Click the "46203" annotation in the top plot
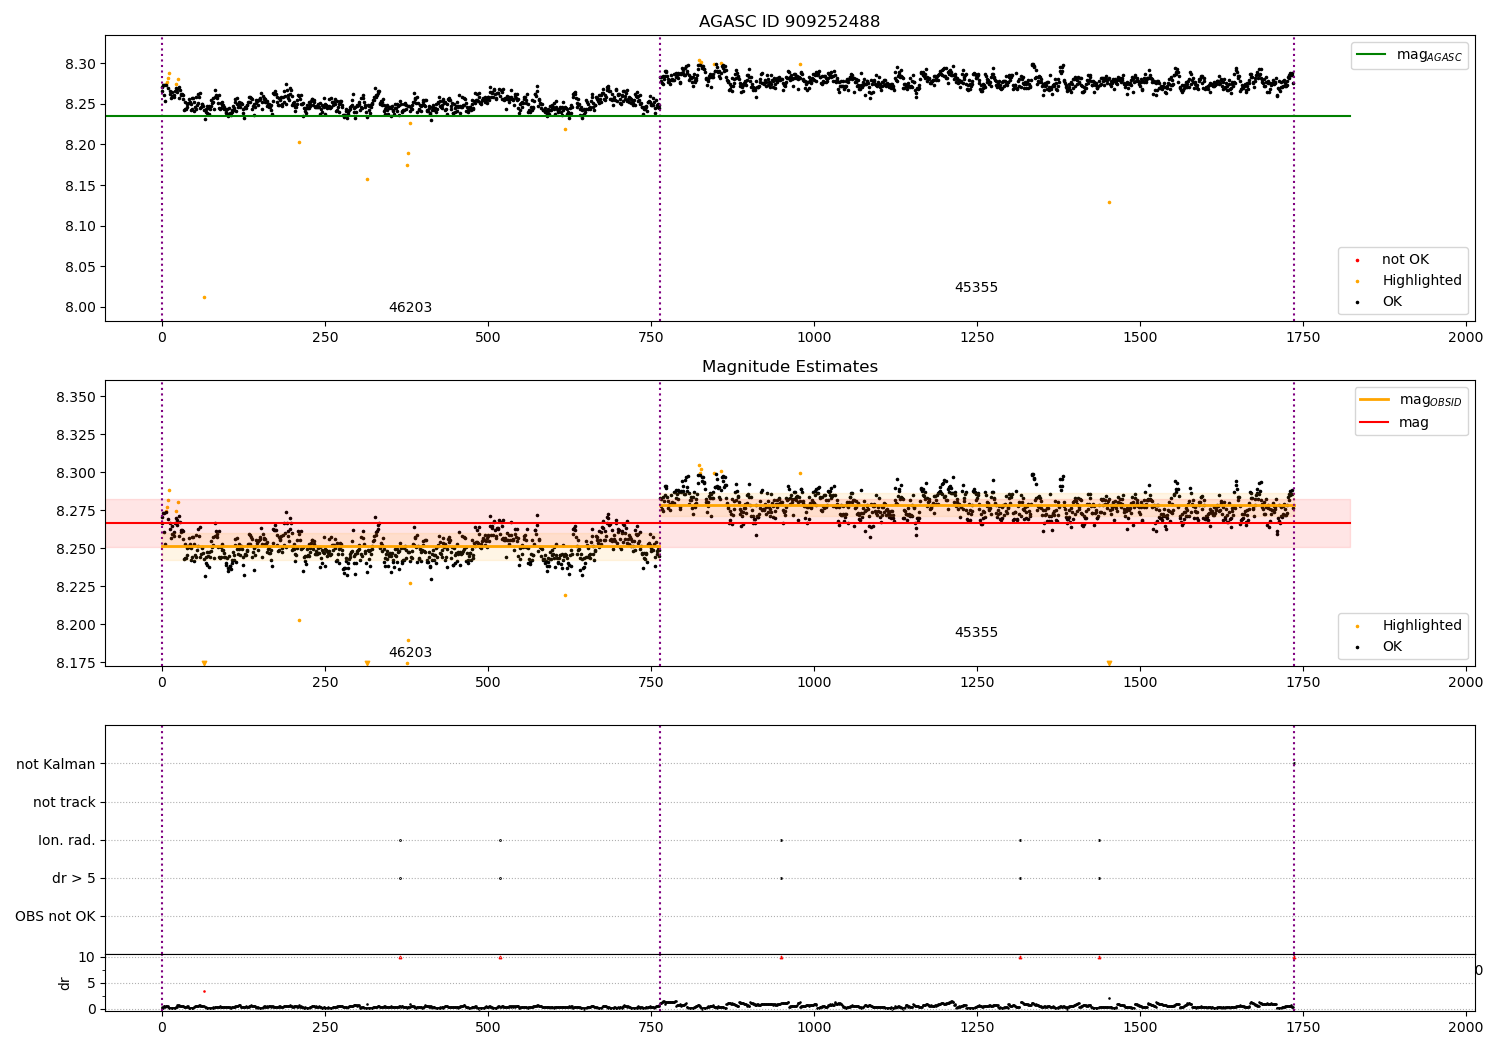The height and width of the screenshot is (1050, 1500). (410, 308)
